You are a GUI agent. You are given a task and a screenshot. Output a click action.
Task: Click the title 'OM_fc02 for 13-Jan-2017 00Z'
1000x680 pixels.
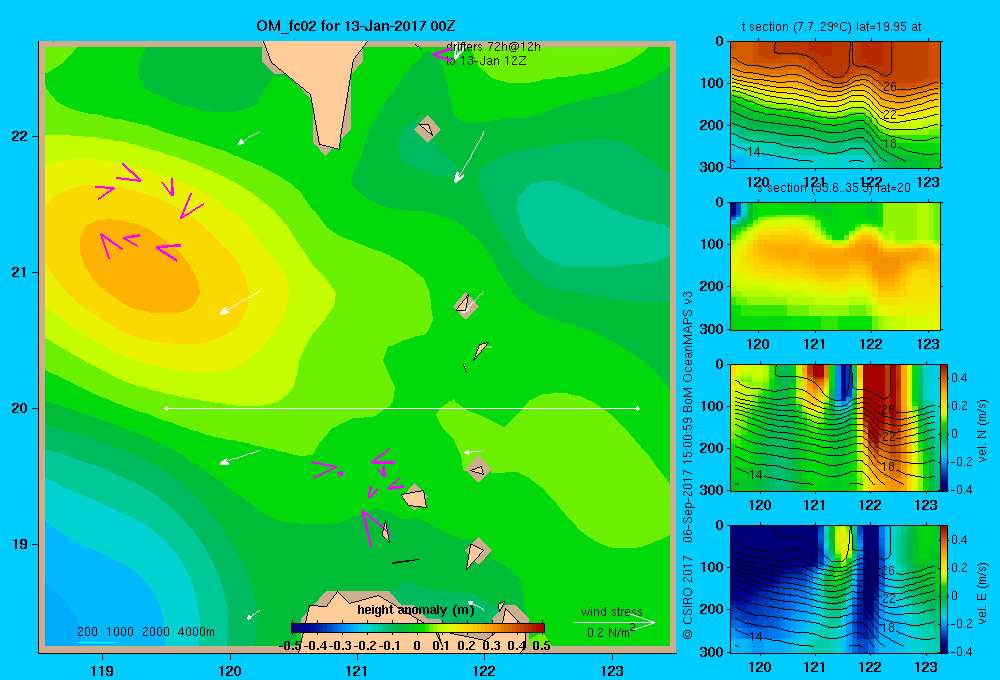coord(356,26)
